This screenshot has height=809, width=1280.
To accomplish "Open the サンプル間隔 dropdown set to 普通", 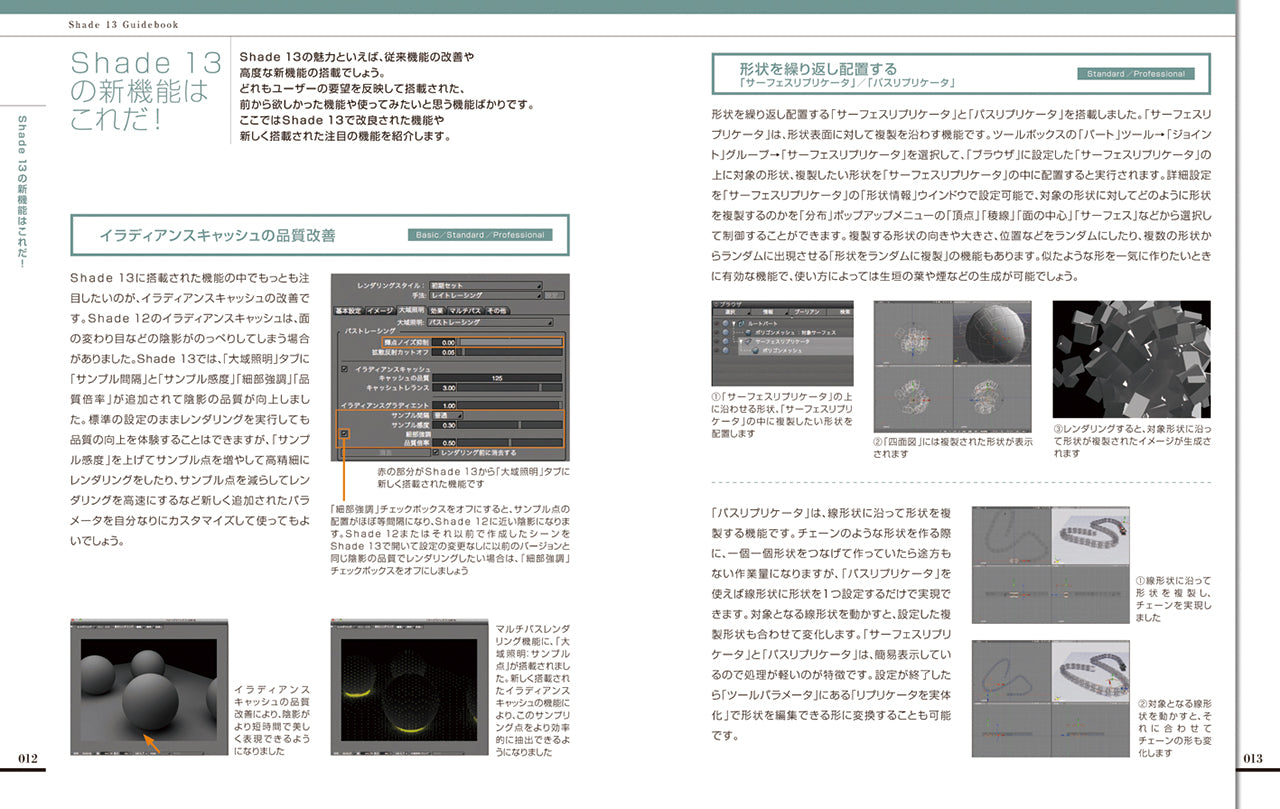I will 448,415.
